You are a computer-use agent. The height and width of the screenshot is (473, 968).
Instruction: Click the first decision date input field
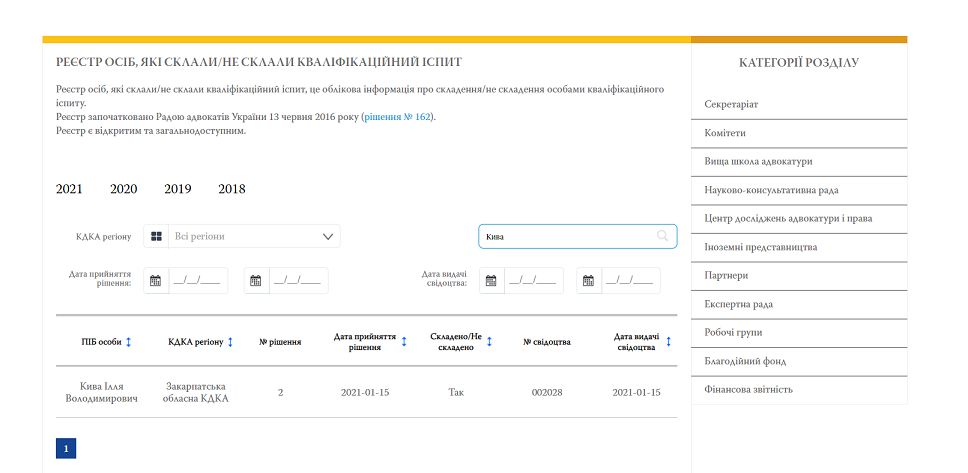[x=198, y=281]
